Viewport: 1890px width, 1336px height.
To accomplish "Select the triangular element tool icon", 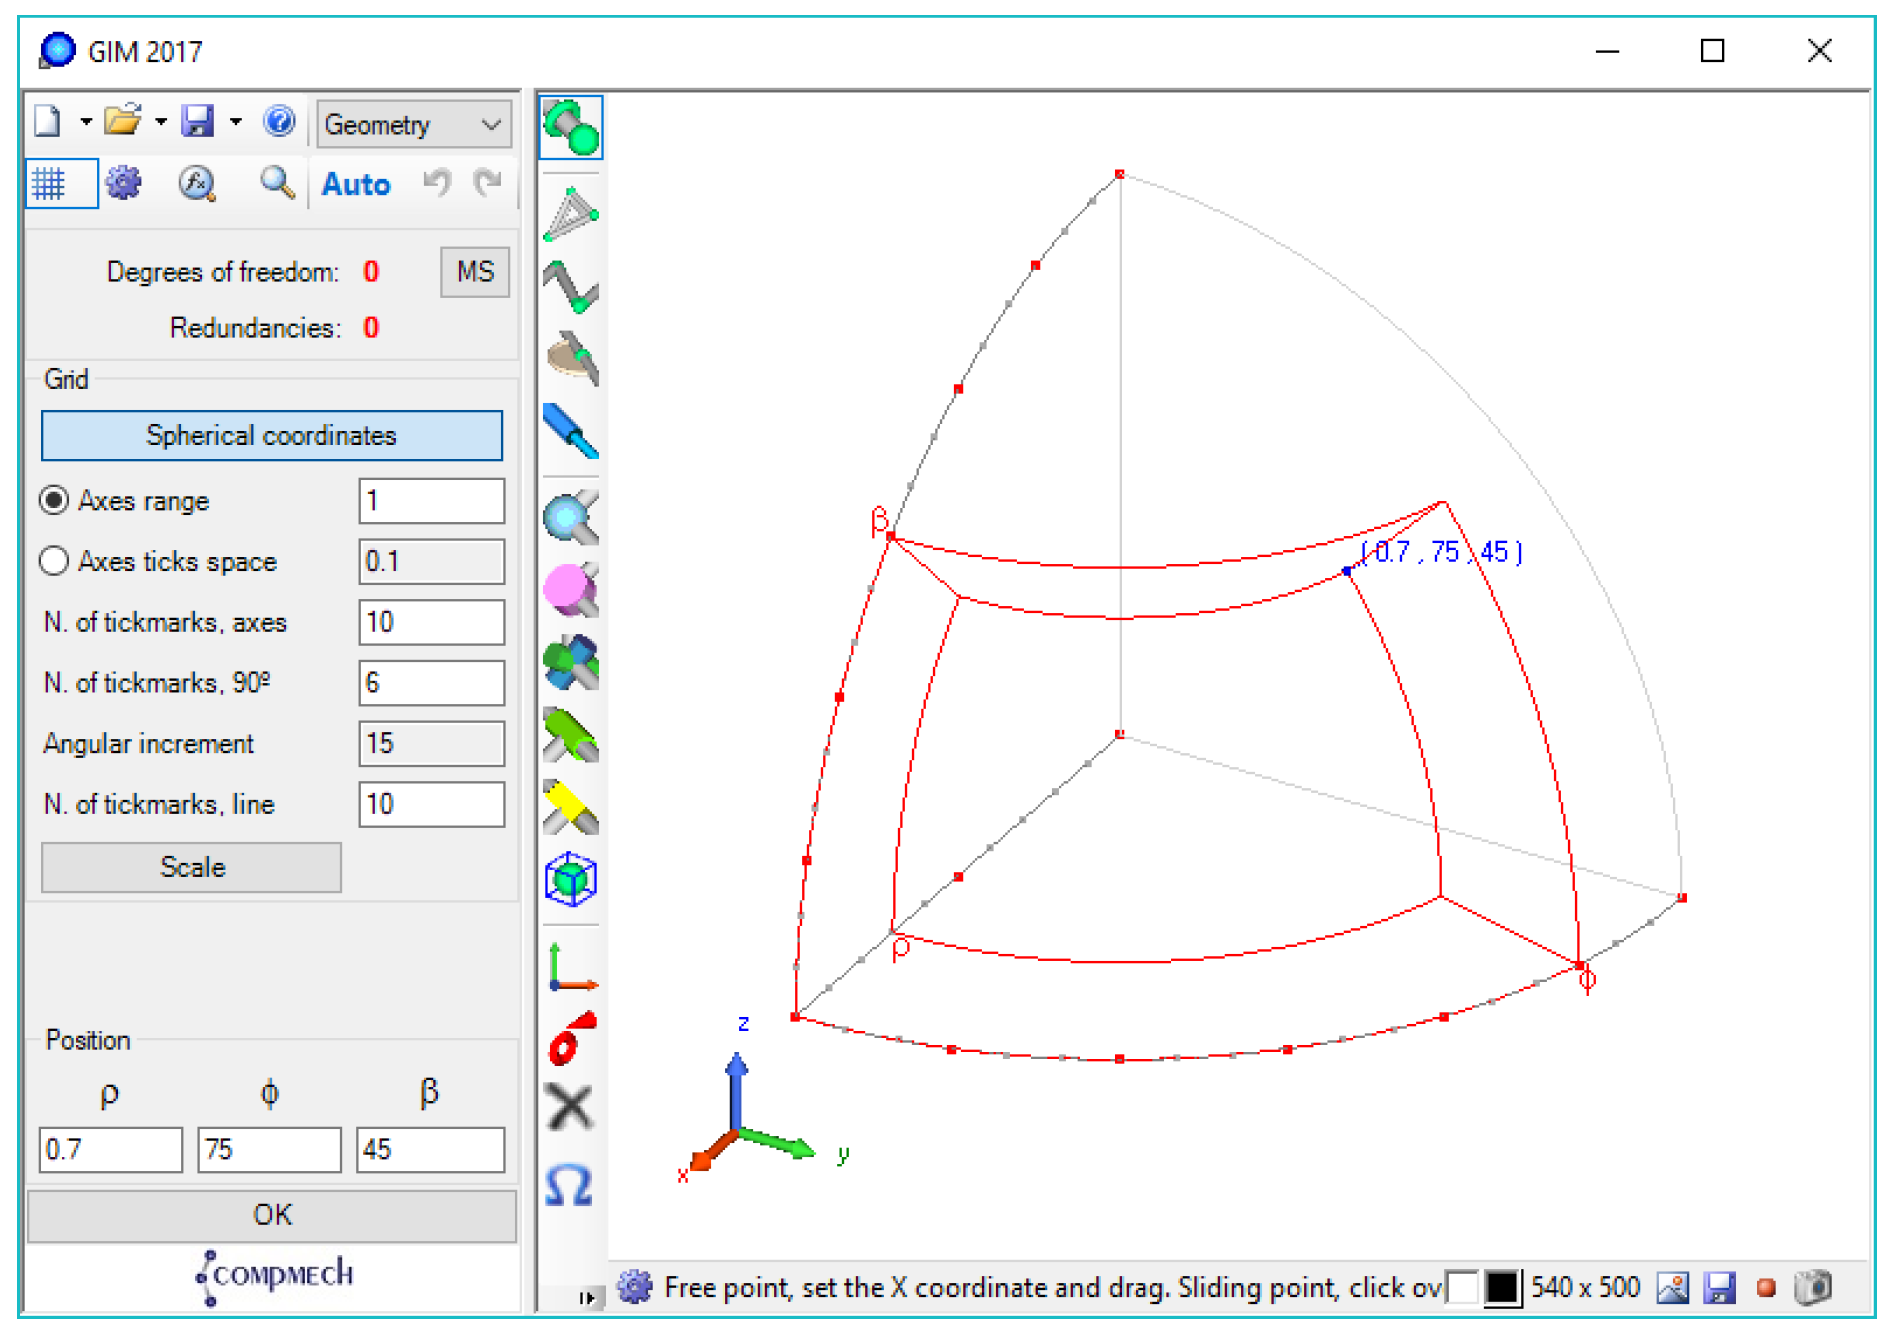I will (571, 214).
